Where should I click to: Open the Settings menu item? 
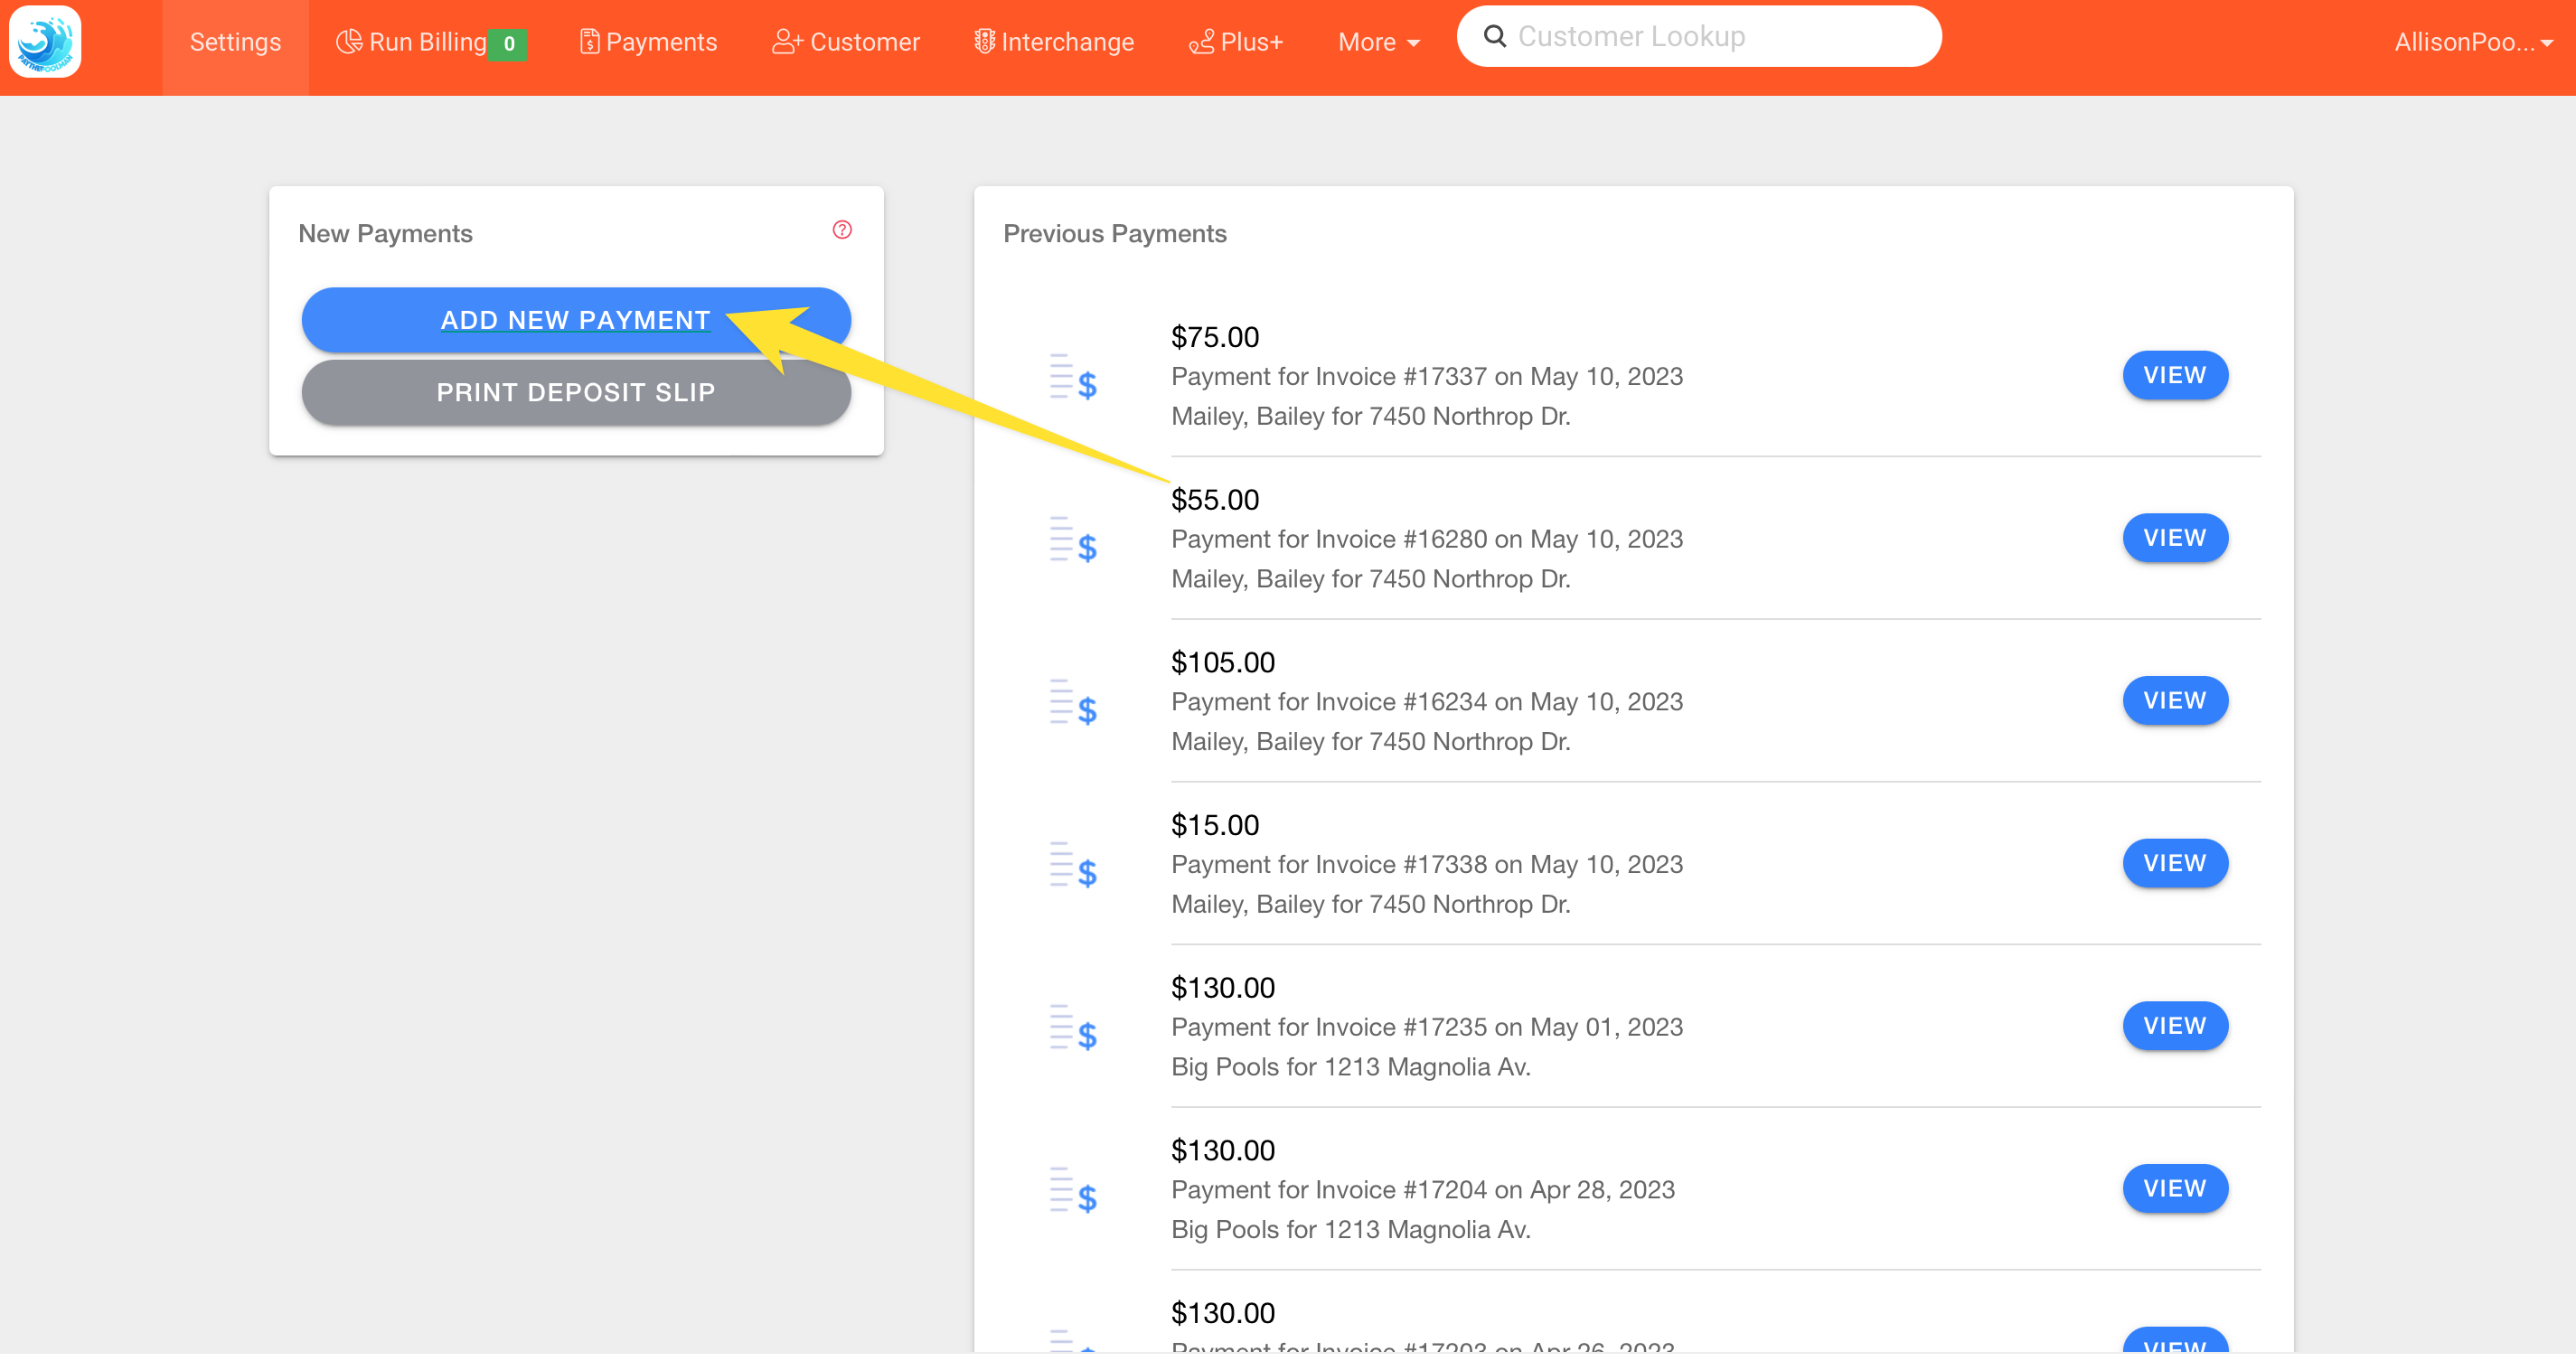(x=235, y=42)
